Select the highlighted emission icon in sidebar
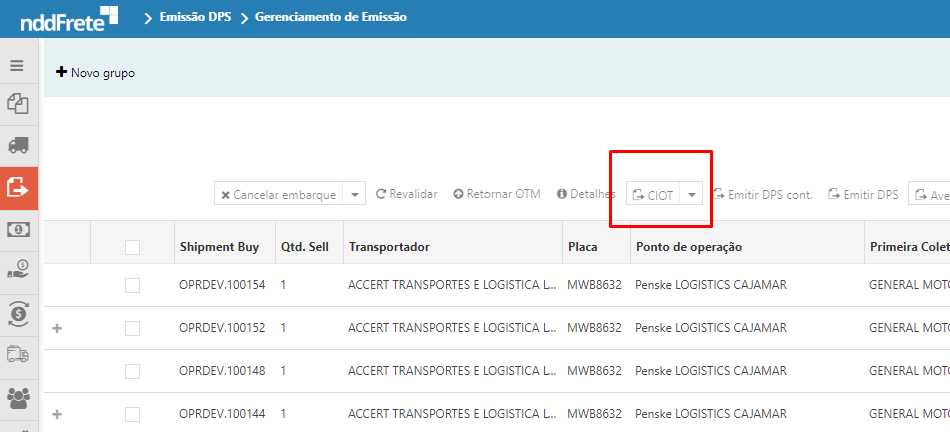The image size is (950, 432). click(18, 188)
